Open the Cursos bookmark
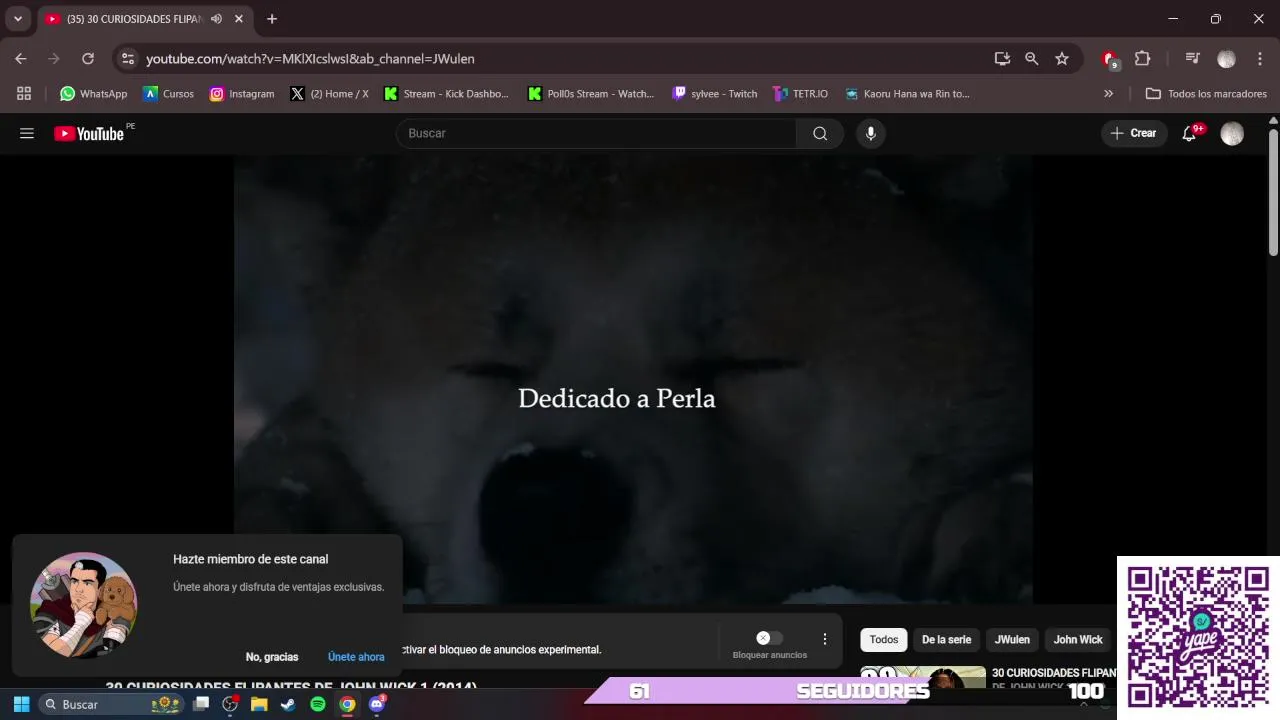Screen dimensions: 1280x720 (x=168, y=94)
